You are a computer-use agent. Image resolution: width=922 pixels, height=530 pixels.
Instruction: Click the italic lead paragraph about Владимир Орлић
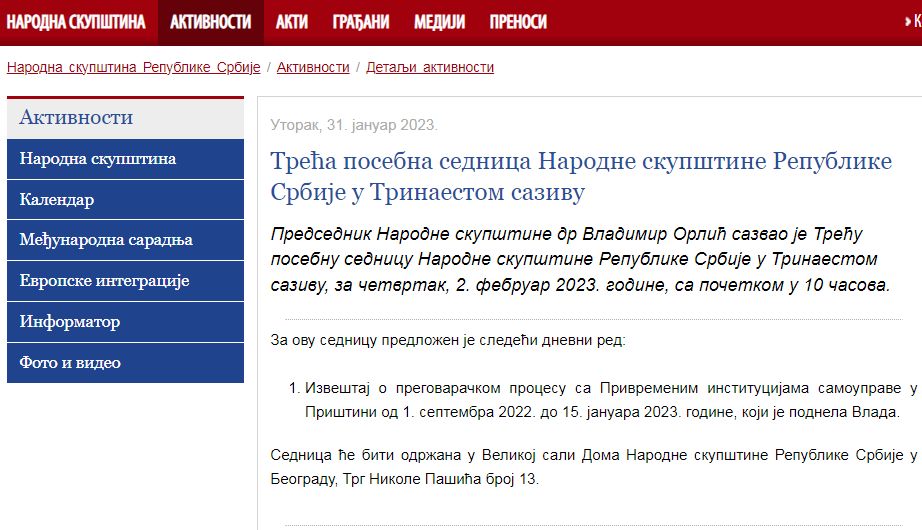coord(580,260)
